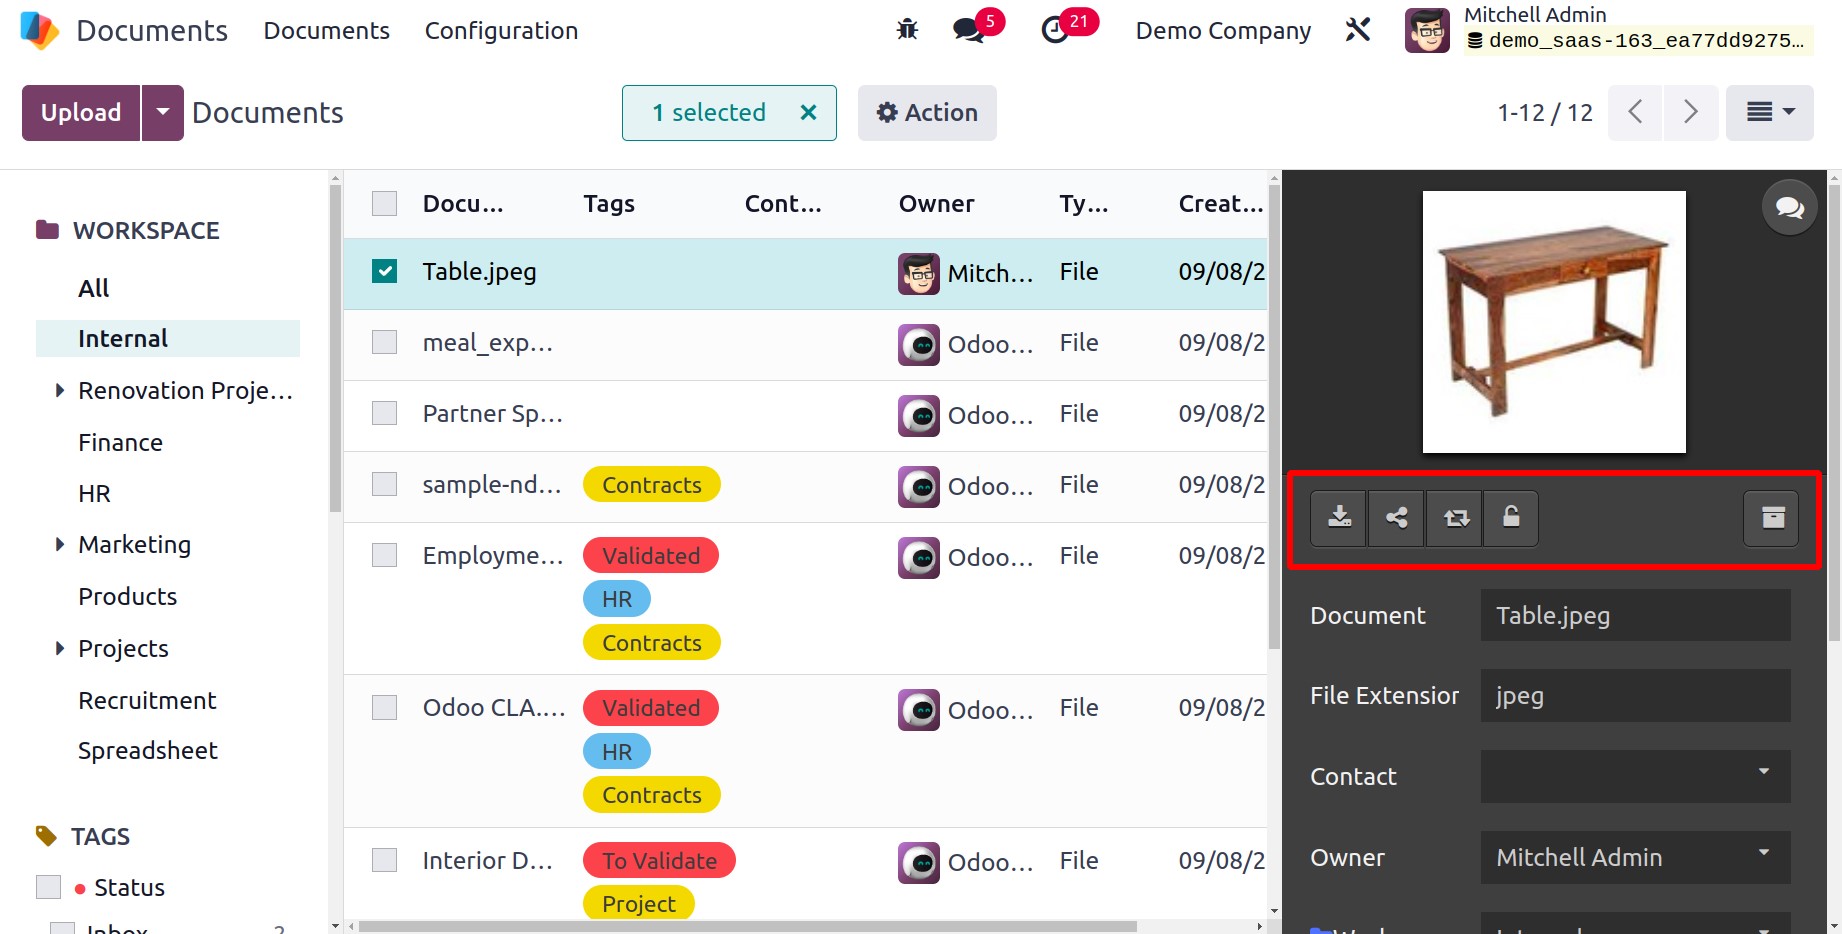The width and height of the screenshot is (1842, 934).
Task: Click the Workspace folder icon
Action: pos(47,230)
